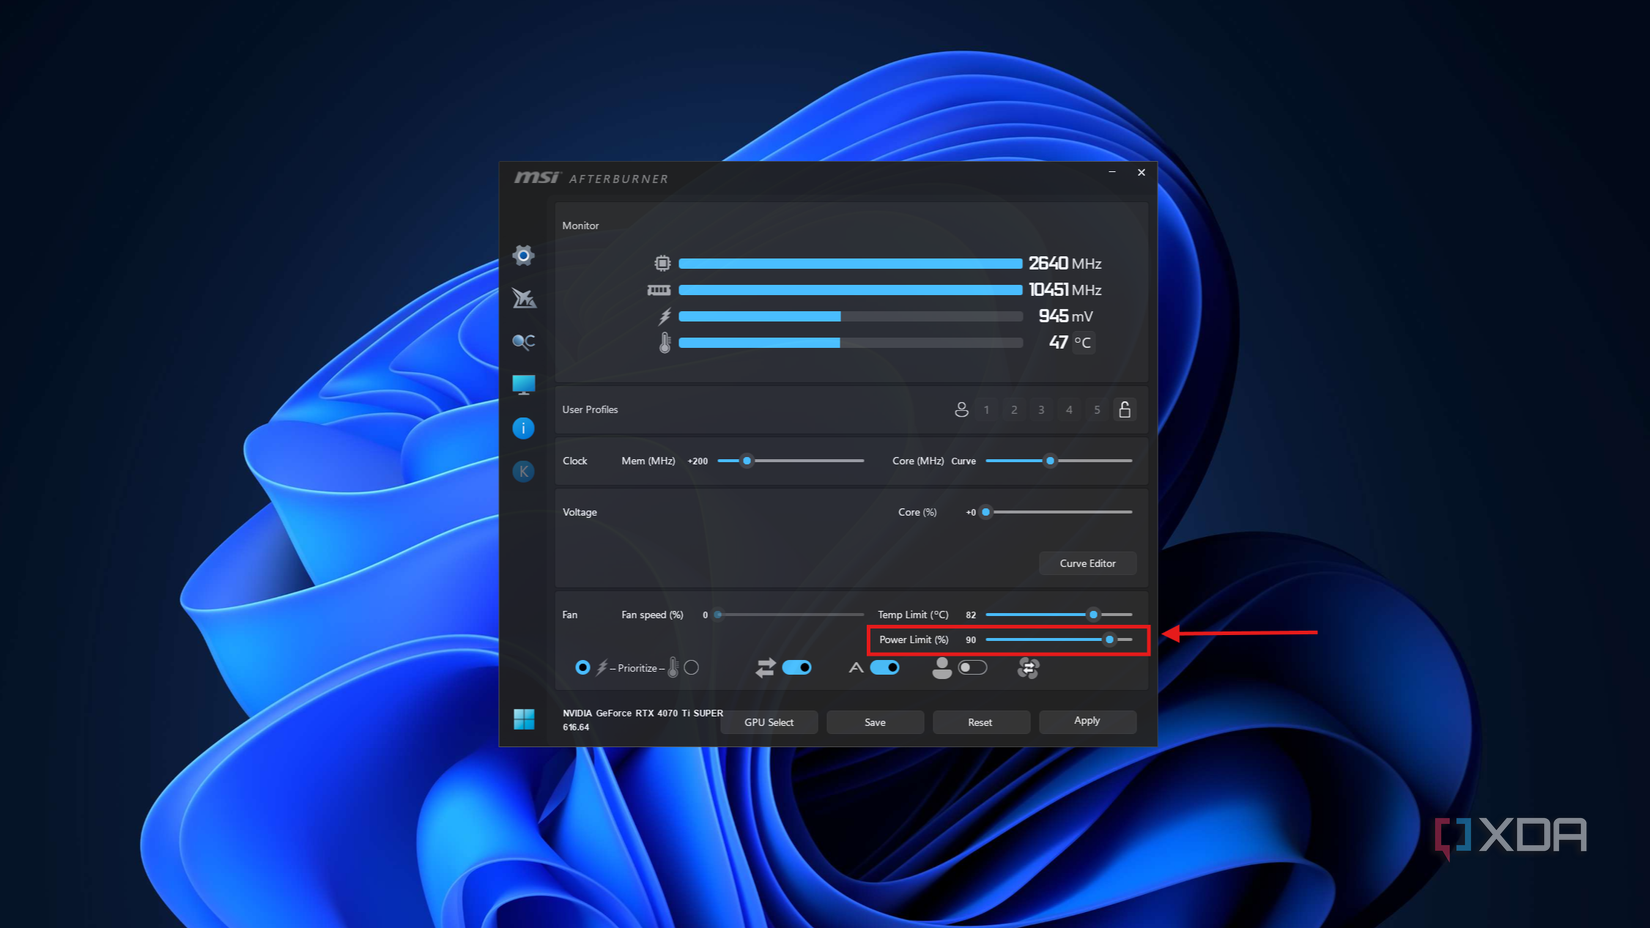This screenshot has height=928, width=1650.
Task: Click the chip icon next to 2640 MHz
Action: coord(662,263)
